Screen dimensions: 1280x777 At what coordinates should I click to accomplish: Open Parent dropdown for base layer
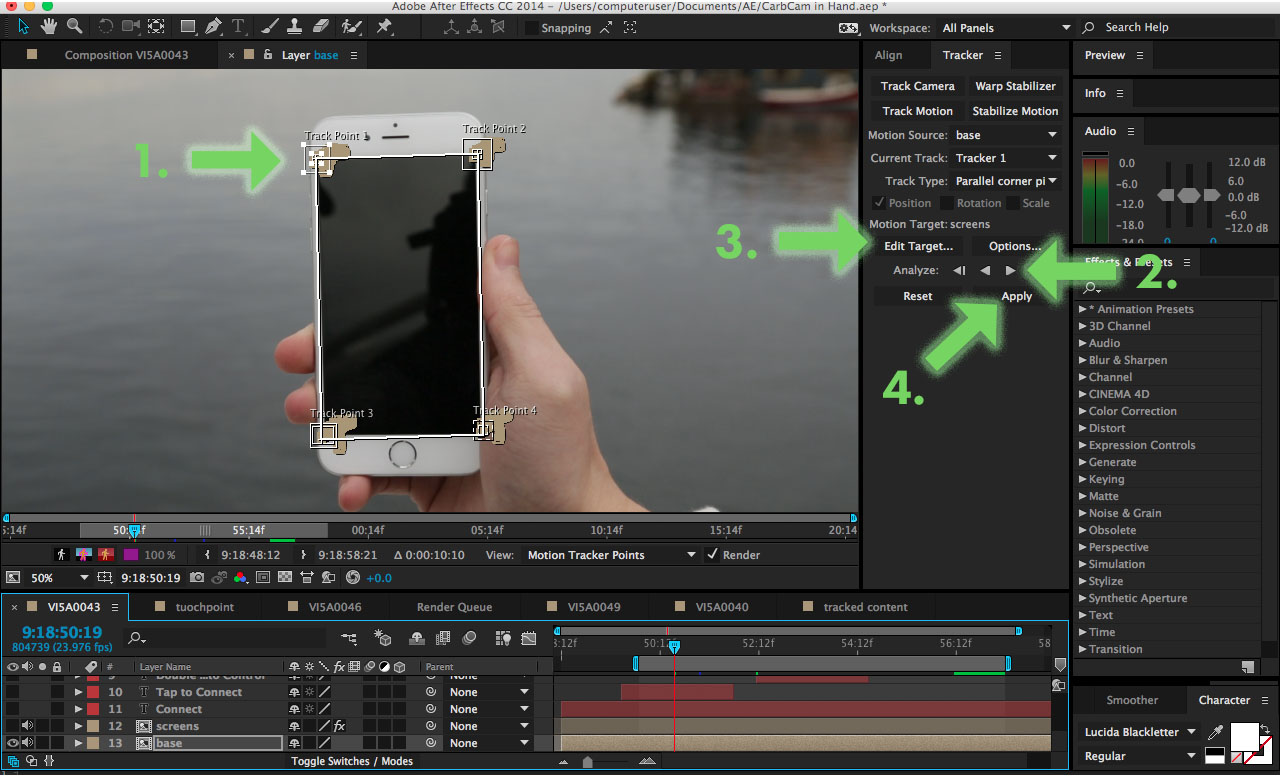pos(488,743)
